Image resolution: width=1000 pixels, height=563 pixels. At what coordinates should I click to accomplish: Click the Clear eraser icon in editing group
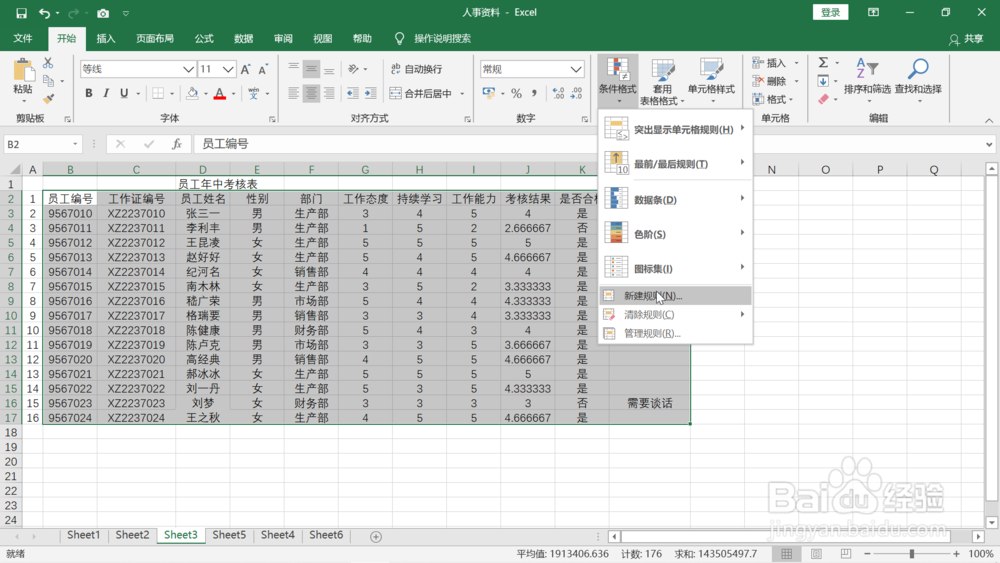(823, 99)
